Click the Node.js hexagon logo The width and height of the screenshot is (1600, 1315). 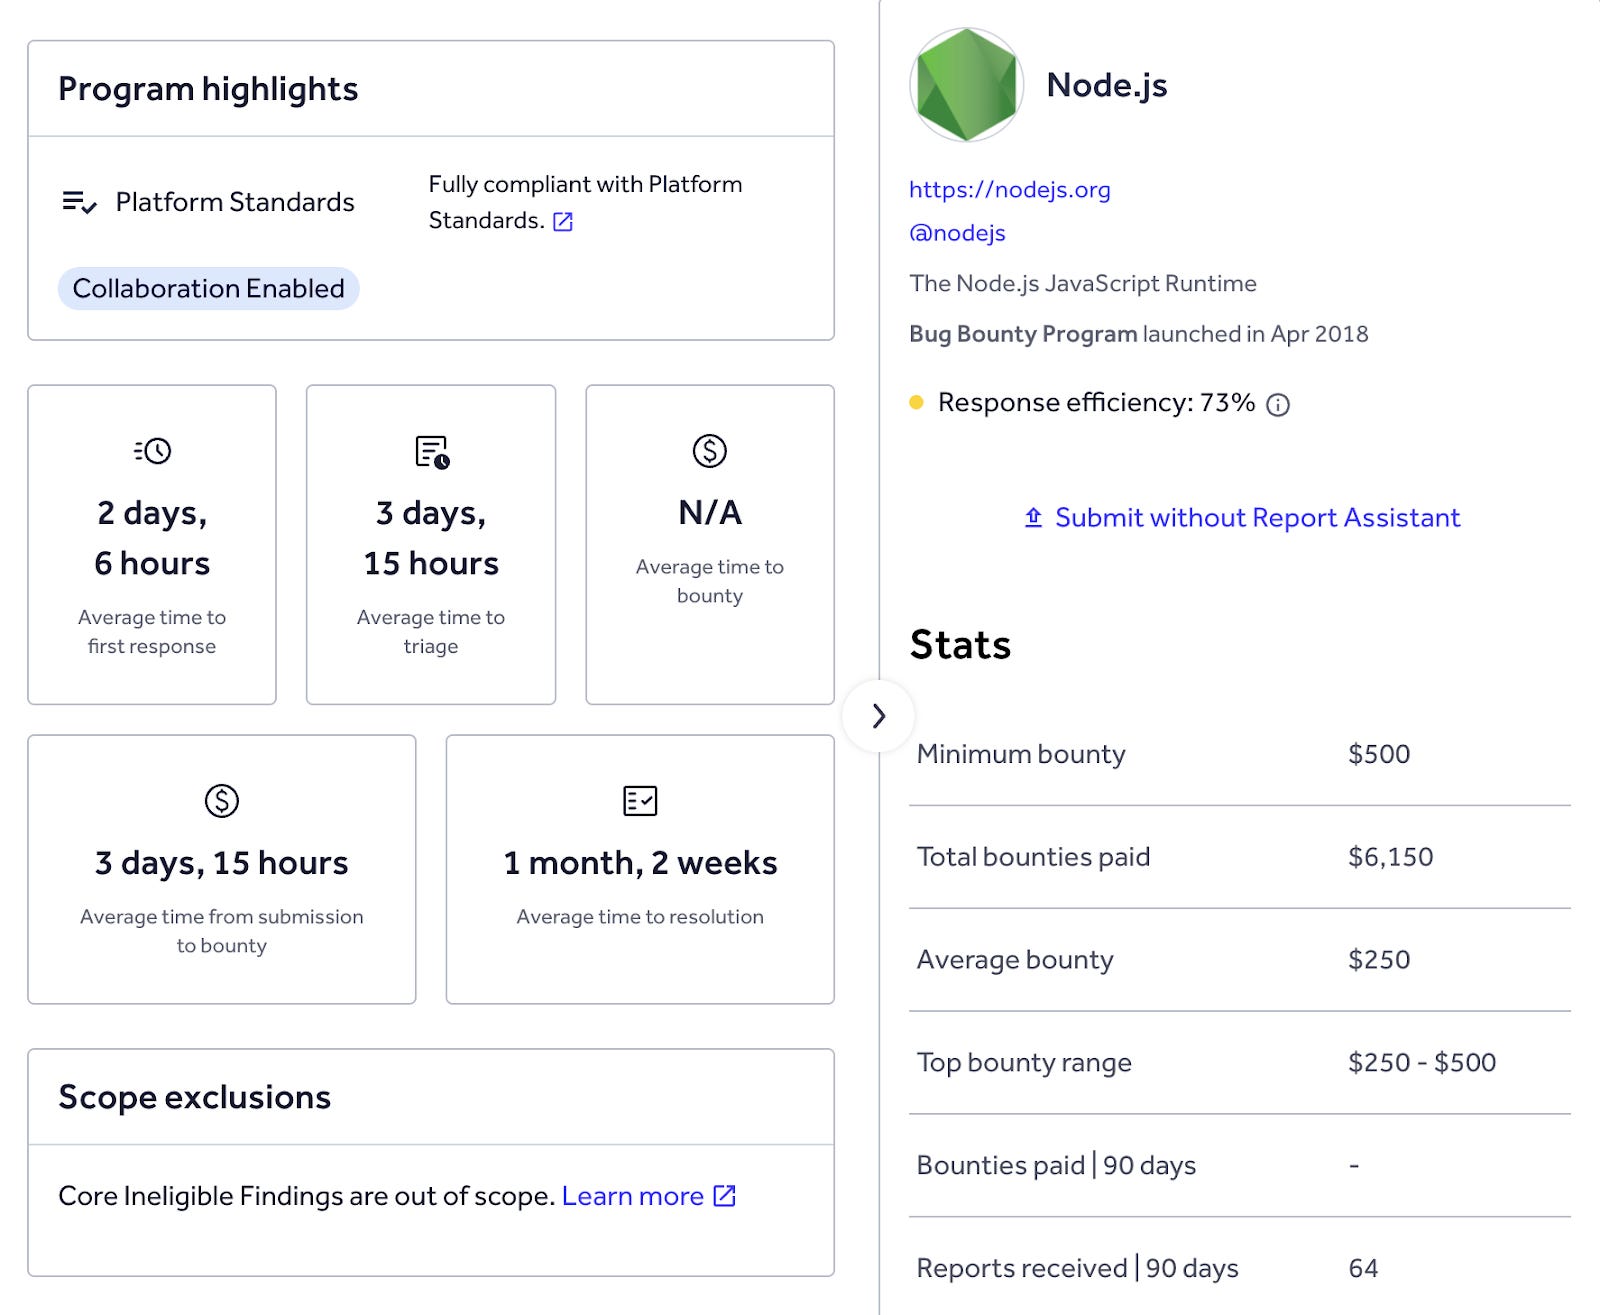tap(966, 85)
